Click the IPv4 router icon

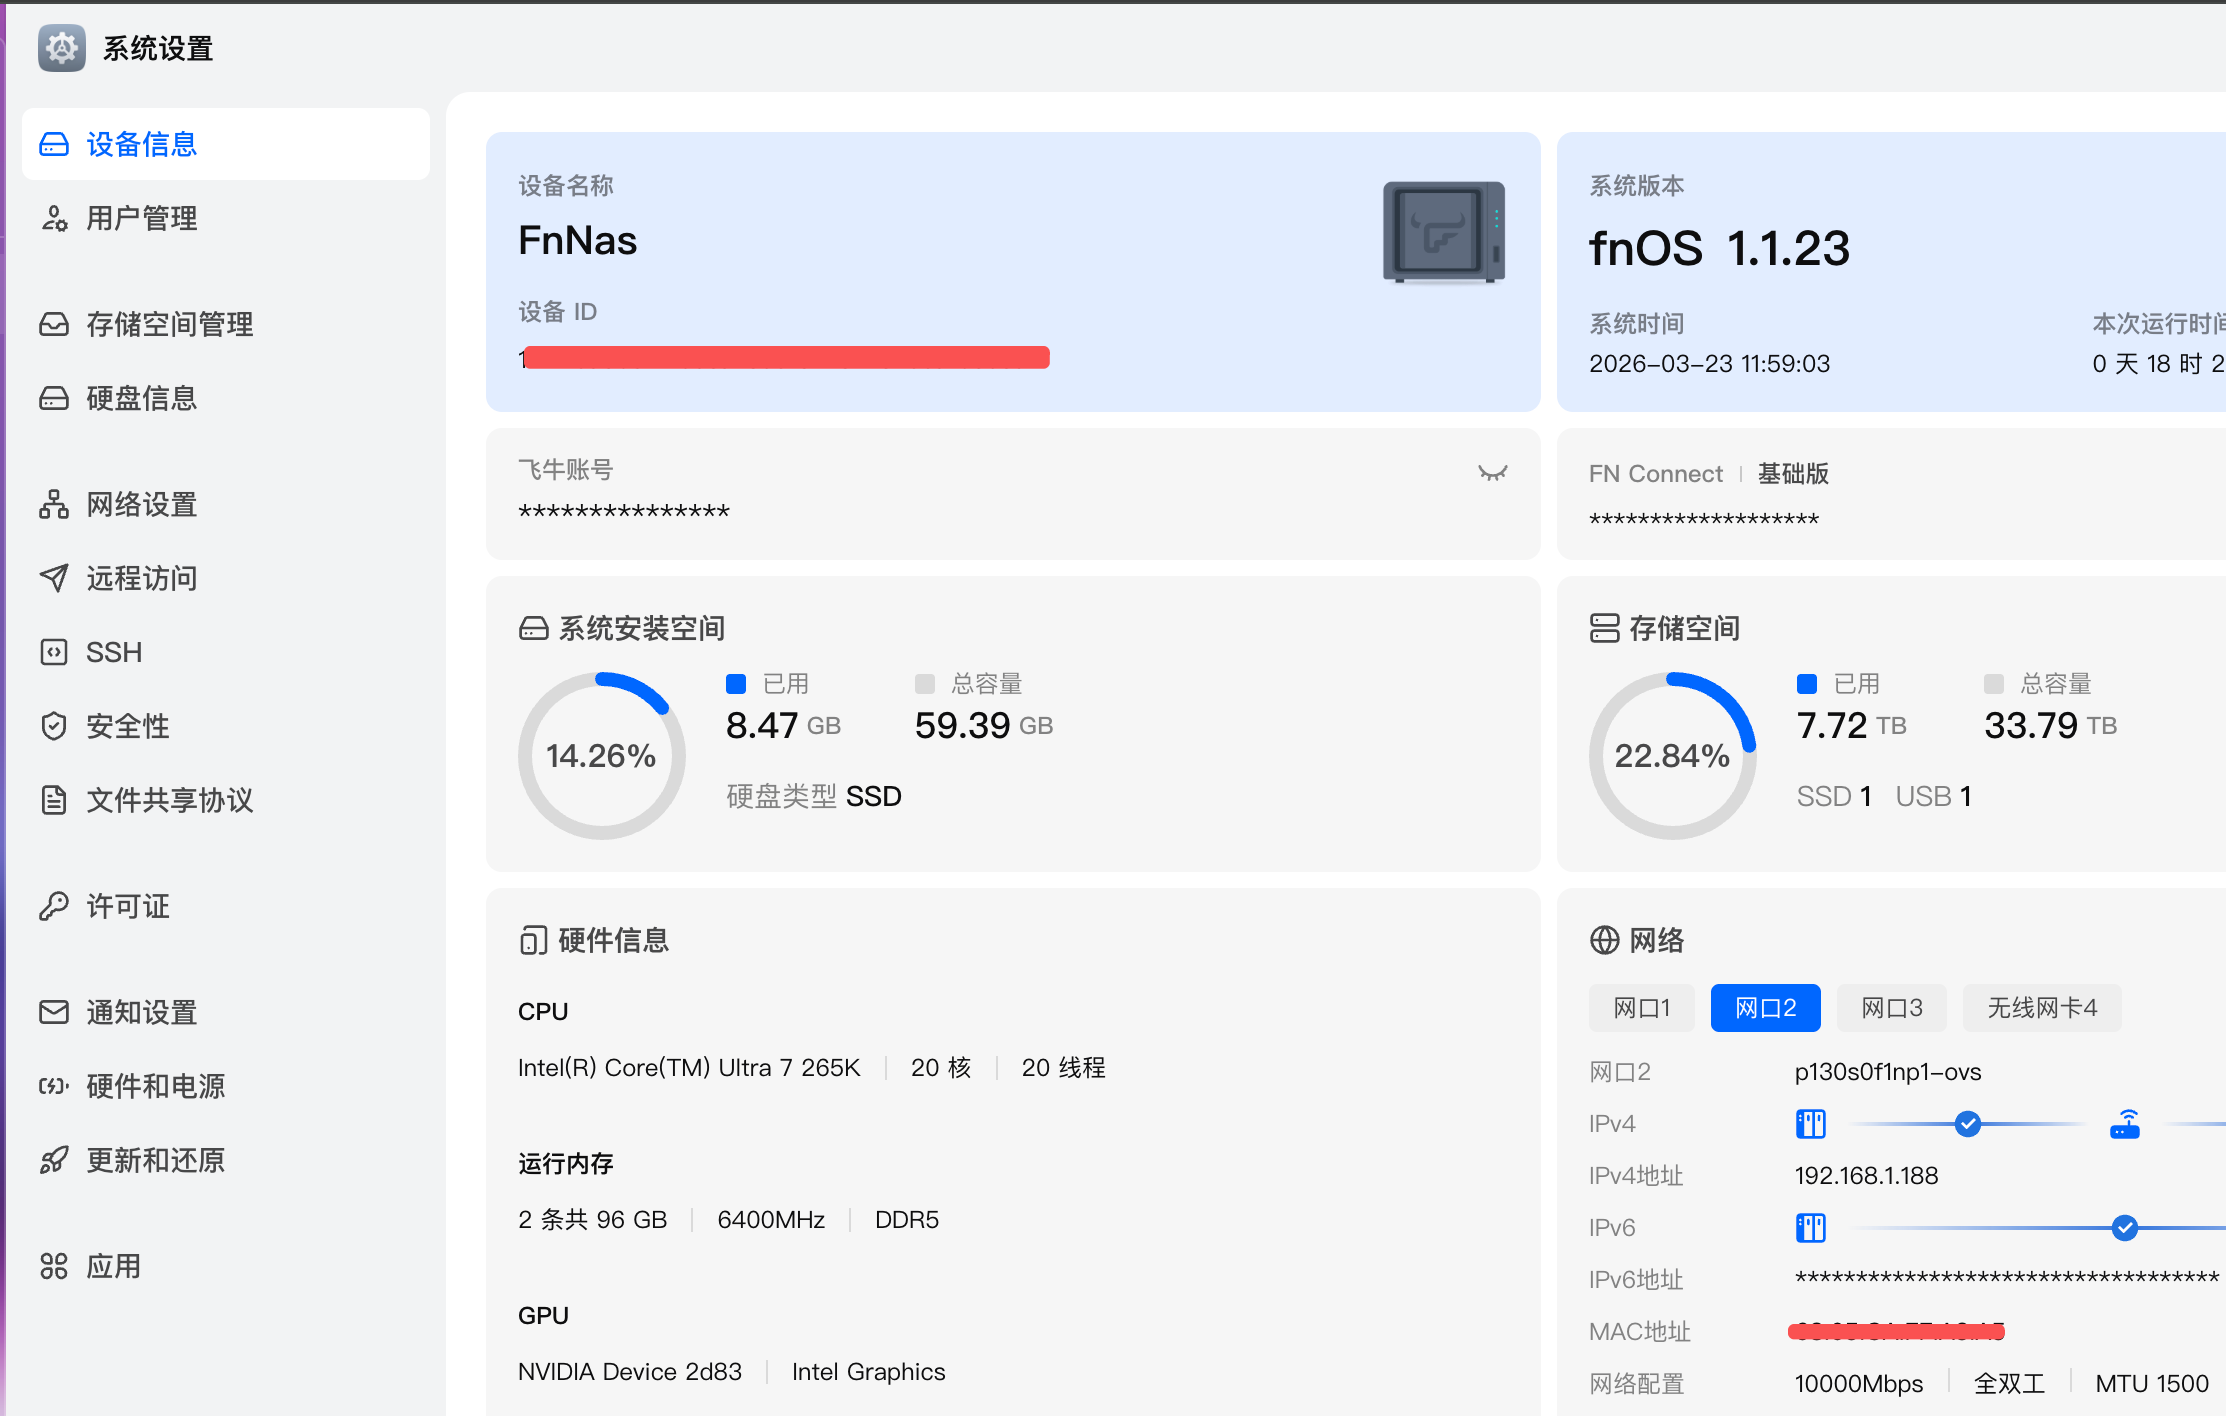click(x=2125, y=1124)
